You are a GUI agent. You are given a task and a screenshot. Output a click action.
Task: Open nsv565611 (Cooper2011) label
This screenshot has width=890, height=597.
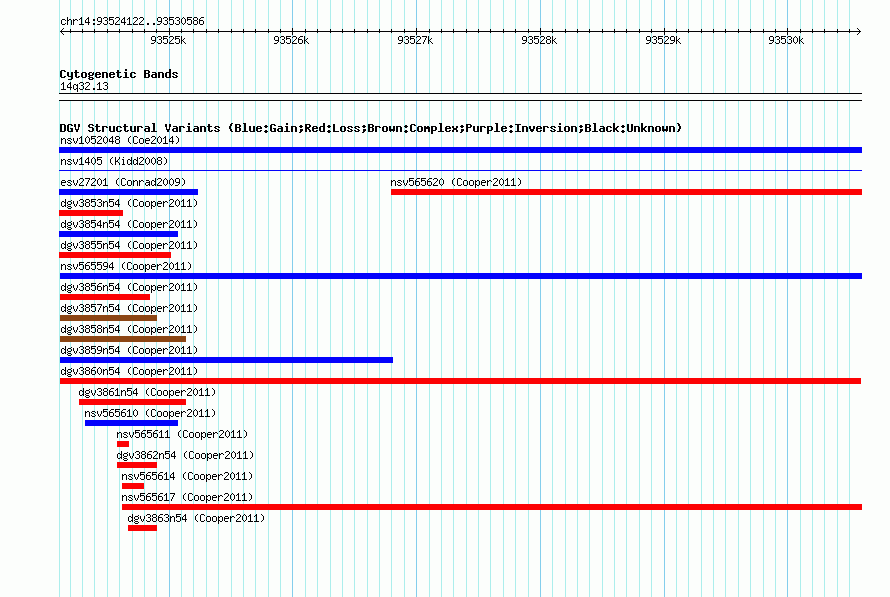pos(182,434)
